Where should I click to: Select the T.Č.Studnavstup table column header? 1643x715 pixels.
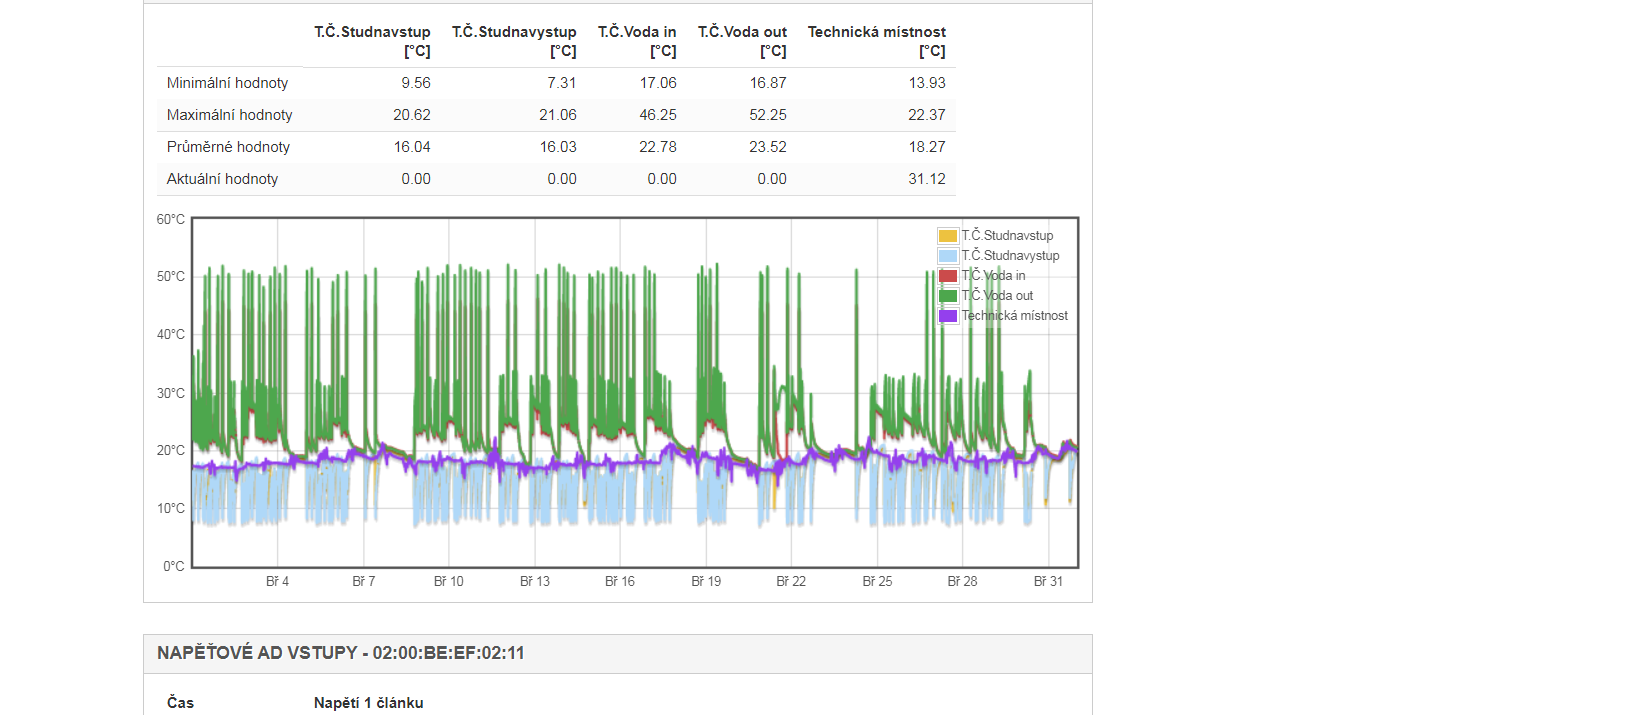click(x=372, y=41)
